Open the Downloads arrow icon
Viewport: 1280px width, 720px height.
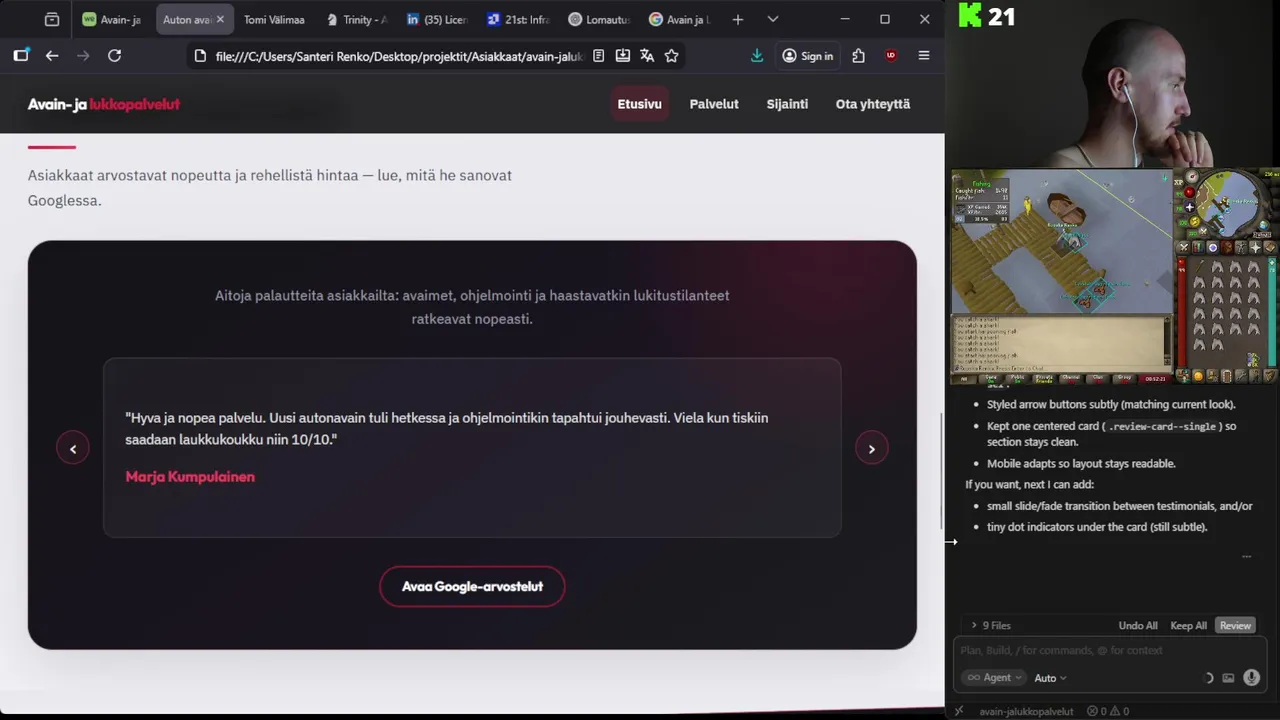(757, 56)
